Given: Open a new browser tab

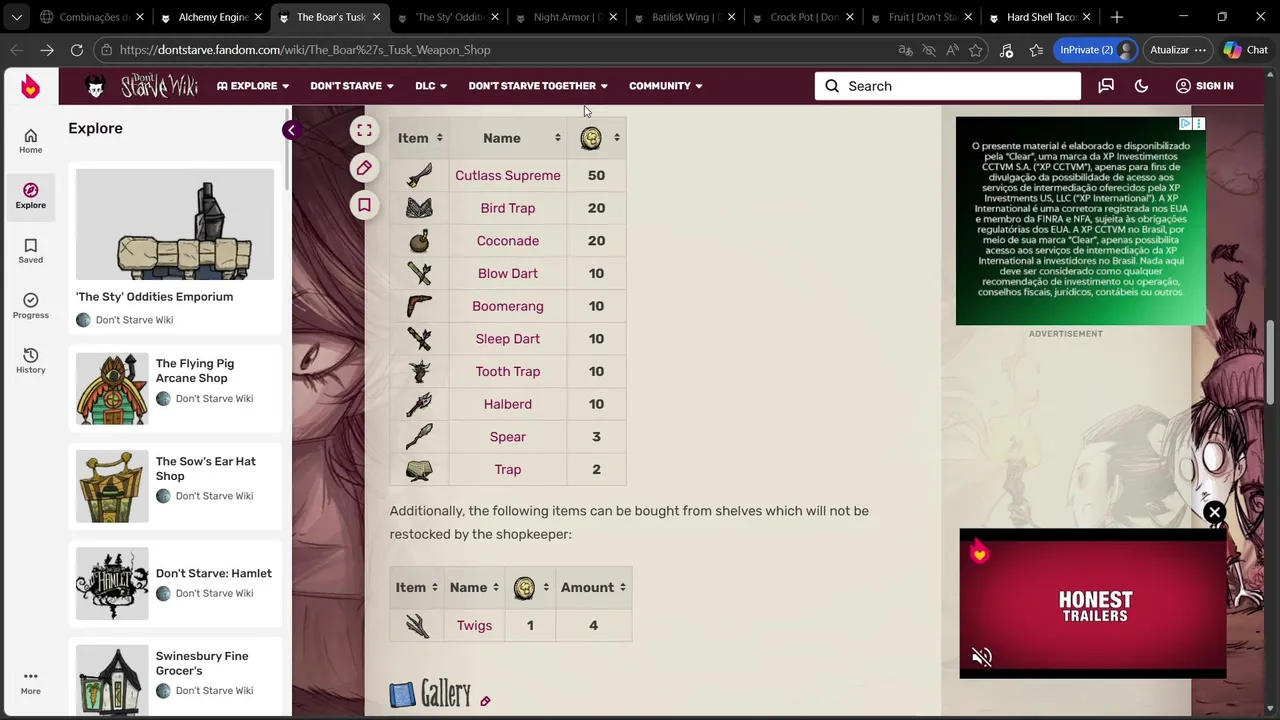Looking at the screenshot, I should (x=1117, y=17).
